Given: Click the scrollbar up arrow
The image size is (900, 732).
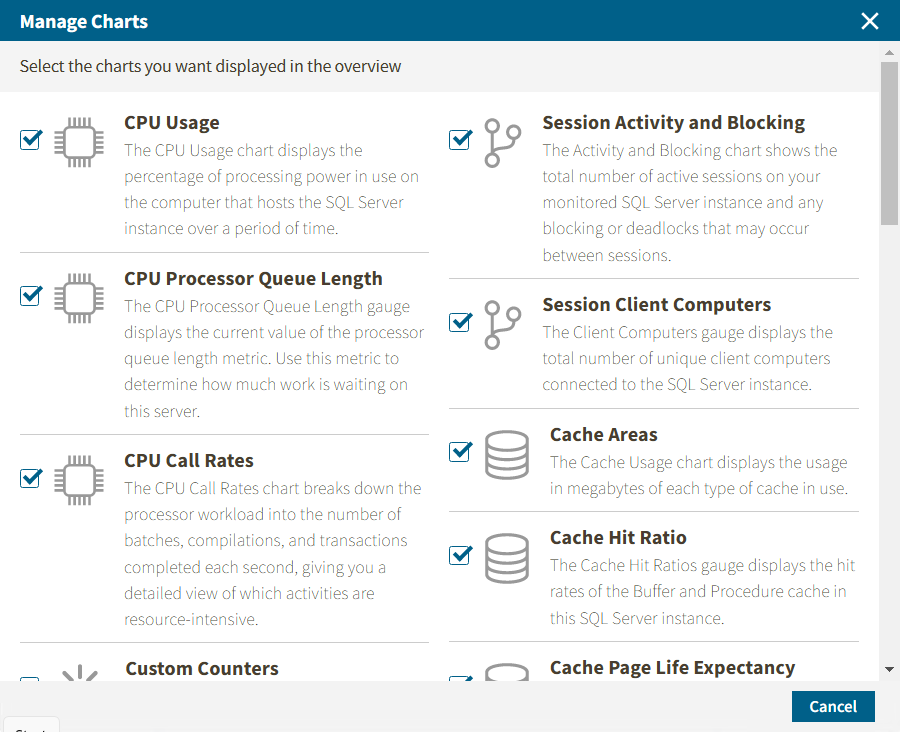Looking at the screenshot, I should coord(889,52).
